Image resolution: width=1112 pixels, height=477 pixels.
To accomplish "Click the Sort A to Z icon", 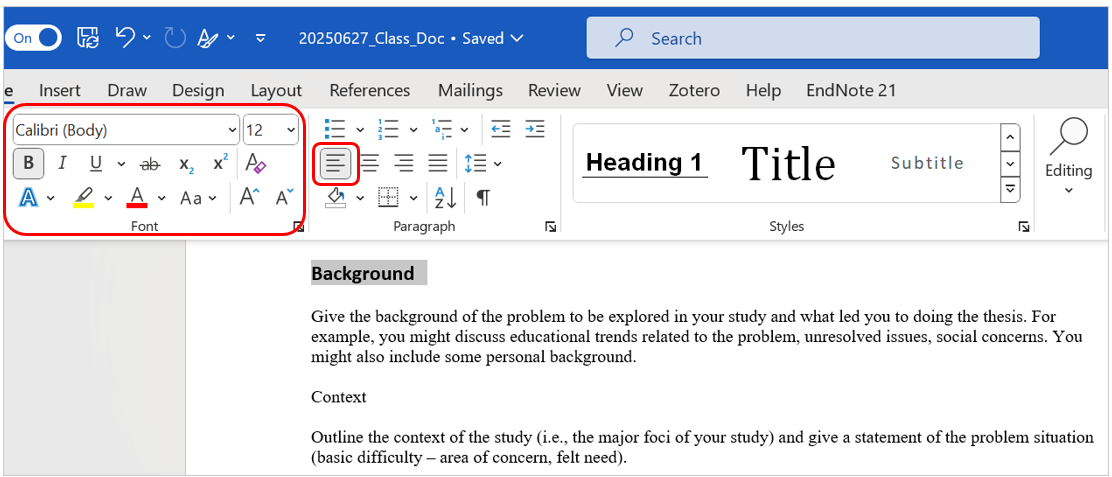I will click(x=445, y=198).
